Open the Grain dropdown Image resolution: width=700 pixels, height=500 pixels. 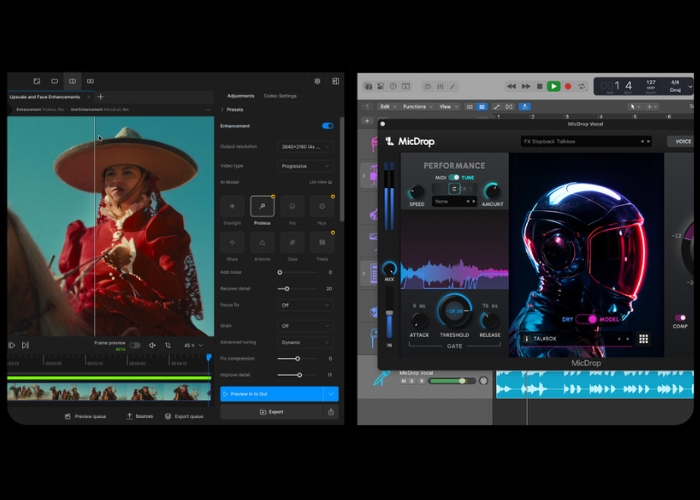[x=305, y=326]
